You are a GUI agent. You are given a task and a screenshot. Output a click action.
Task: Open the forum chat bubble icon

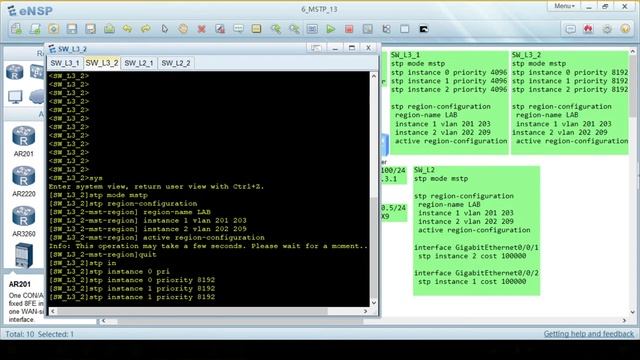(570, 29)
